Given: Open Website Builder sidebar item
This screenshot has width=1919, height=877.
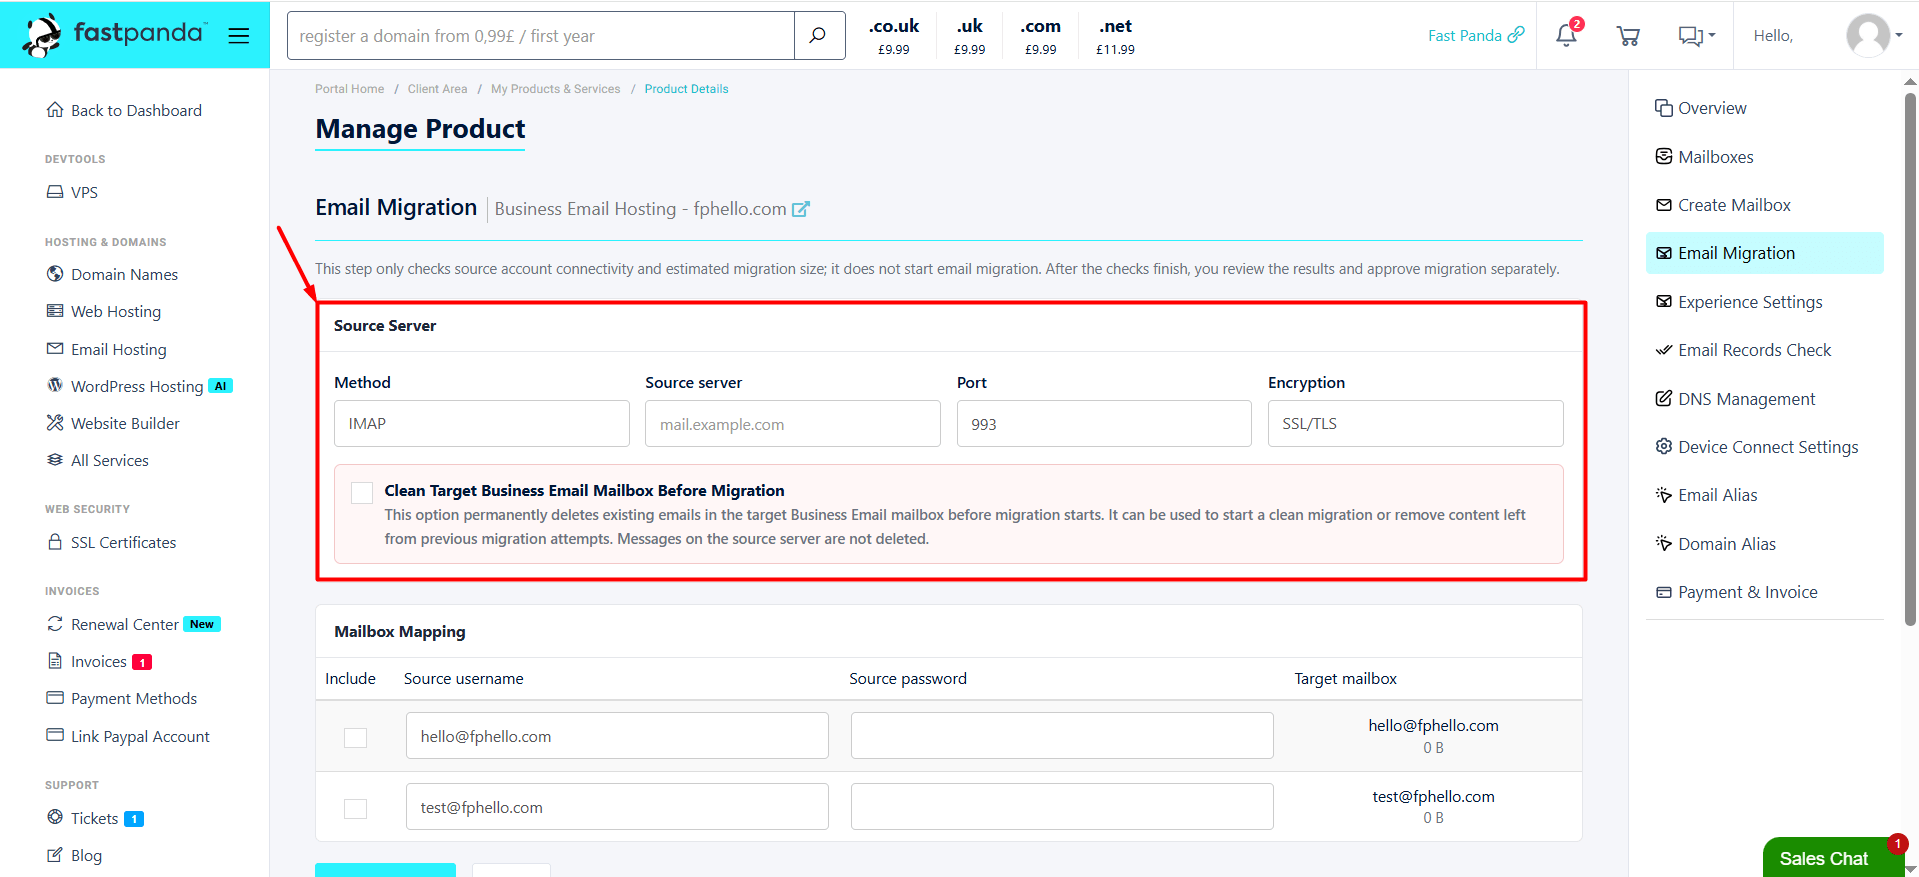Looking at the screenshot, I should click(x=113, y=423).
